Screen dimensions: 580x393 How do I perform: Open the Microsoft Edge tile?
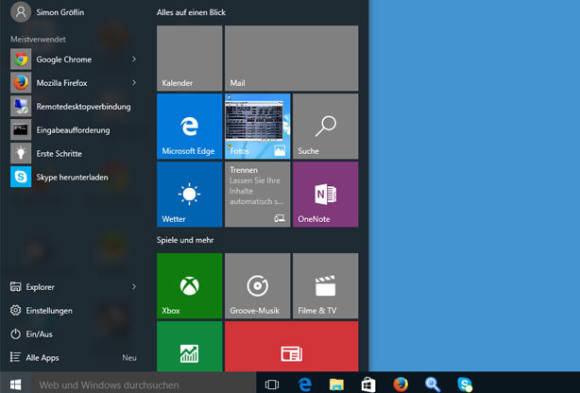coord(189,126)
